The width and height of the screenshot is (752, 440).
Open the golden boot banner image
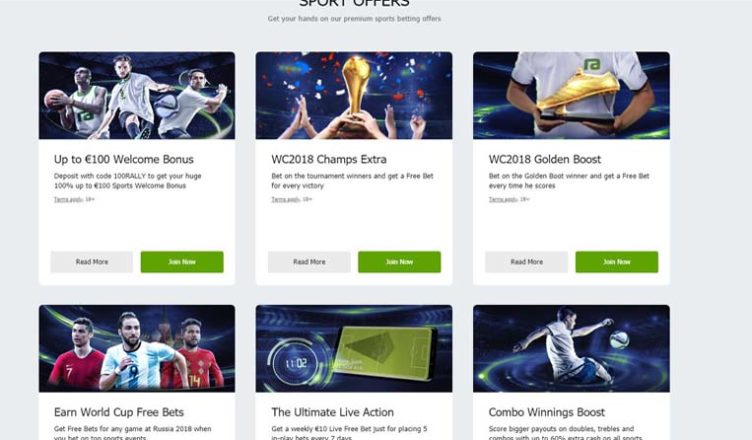[x=571, y=95]
